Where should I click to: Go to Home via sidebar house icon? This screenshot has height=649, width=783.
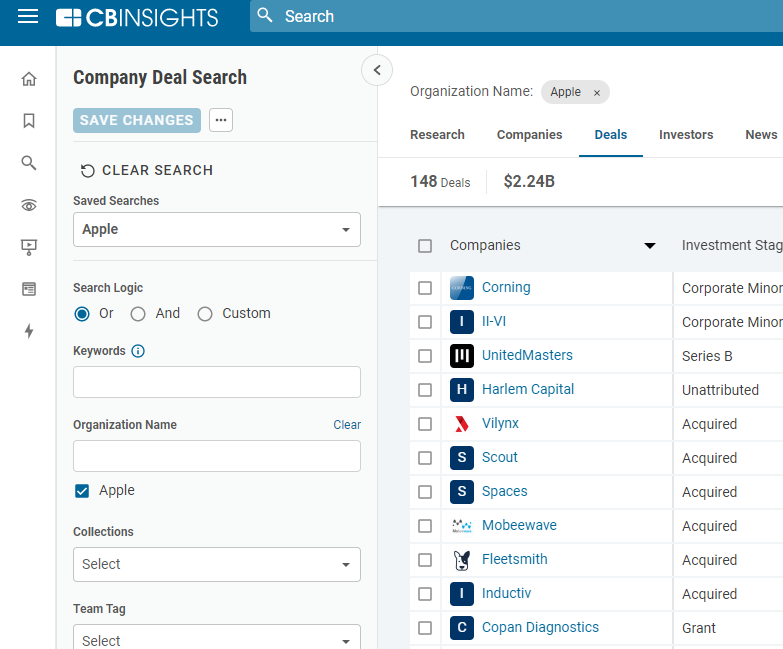point(29,79)
